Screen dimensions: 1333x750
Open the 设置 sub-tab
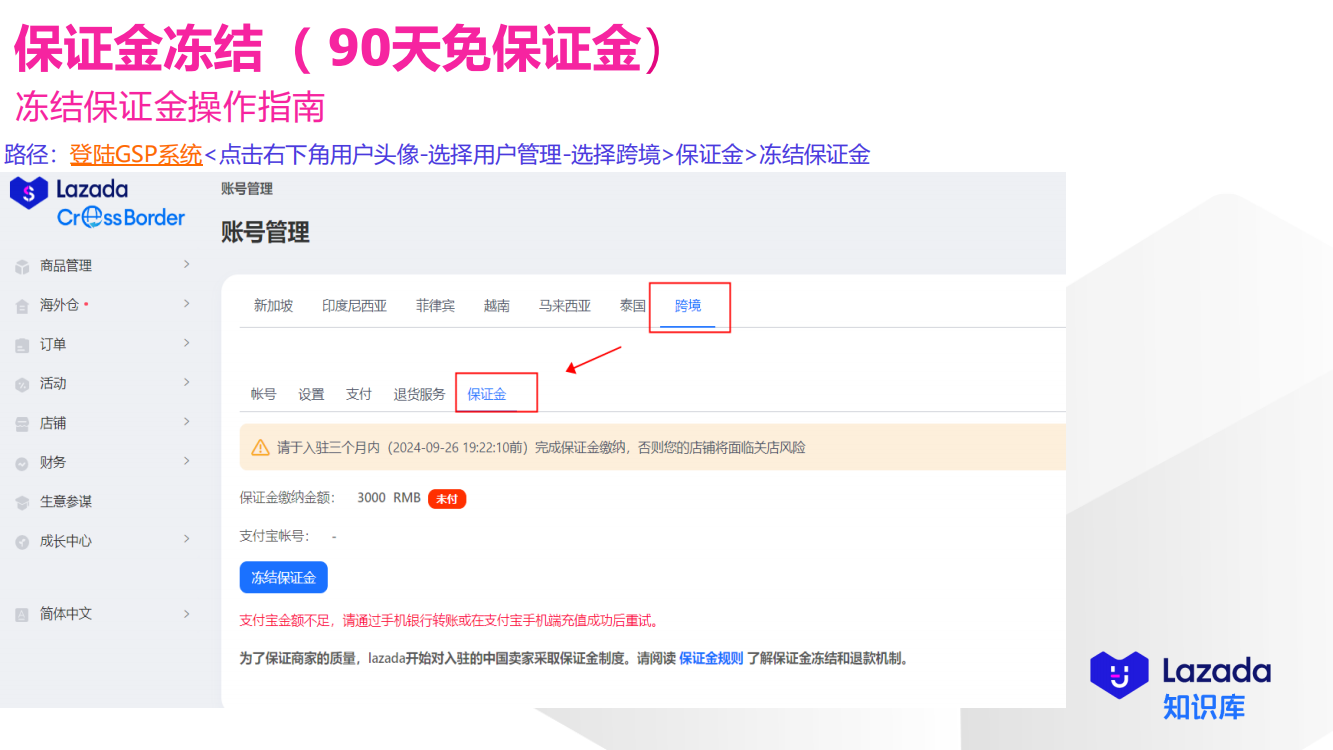pos(311,394)
